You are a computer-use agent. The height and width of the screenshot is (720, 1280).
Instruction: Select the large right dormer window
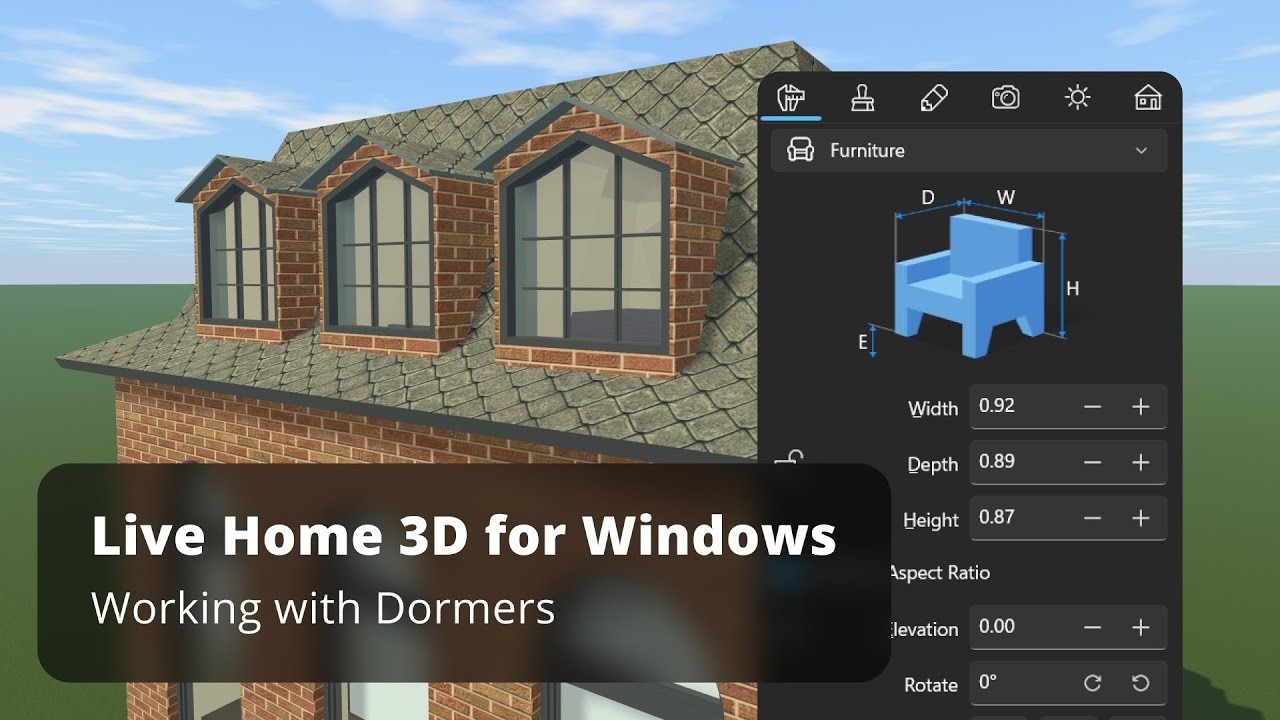pos(586,245)
